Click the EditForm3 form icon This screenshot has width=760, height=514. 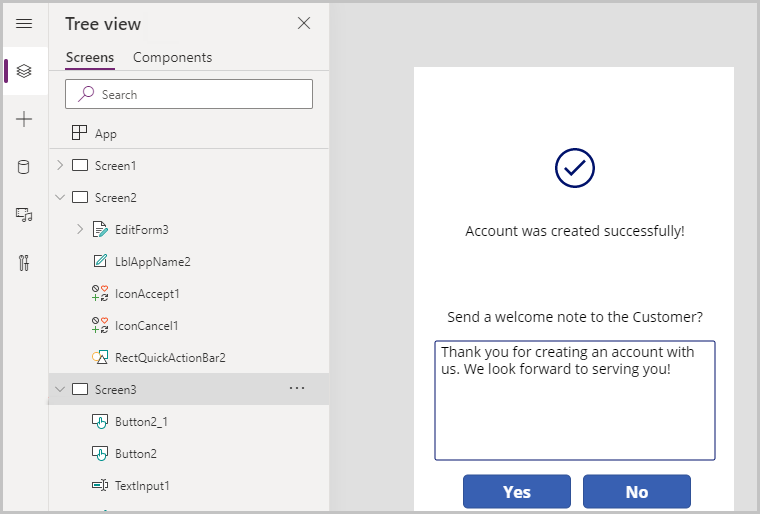(x=100, y=229)
